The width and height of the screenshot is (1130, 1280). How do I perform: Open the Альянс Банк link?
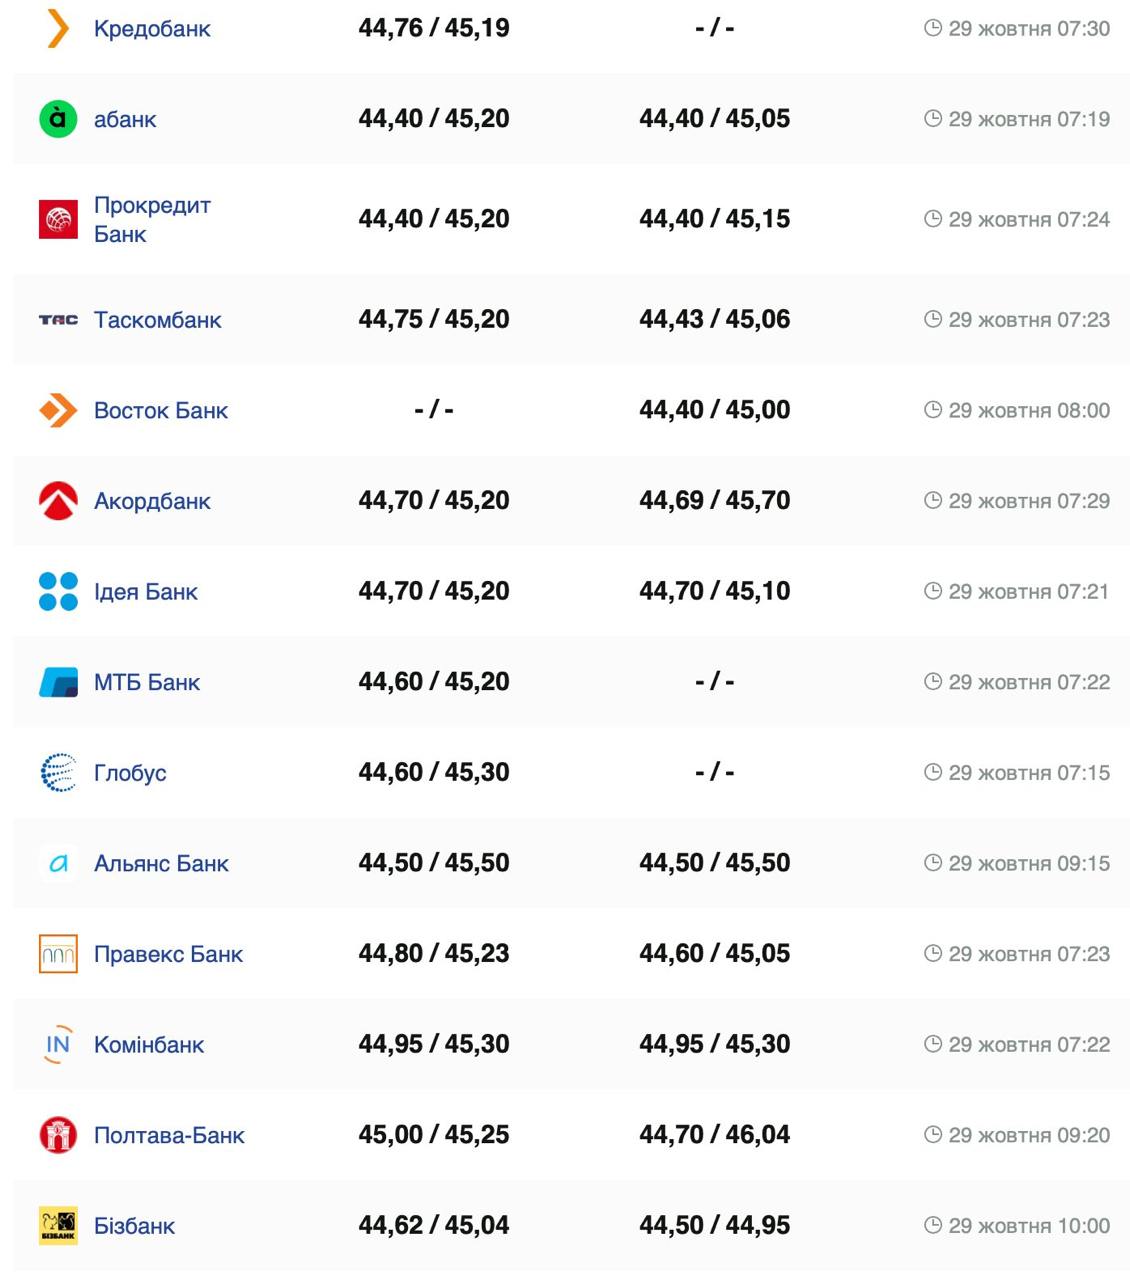point(161,863)
